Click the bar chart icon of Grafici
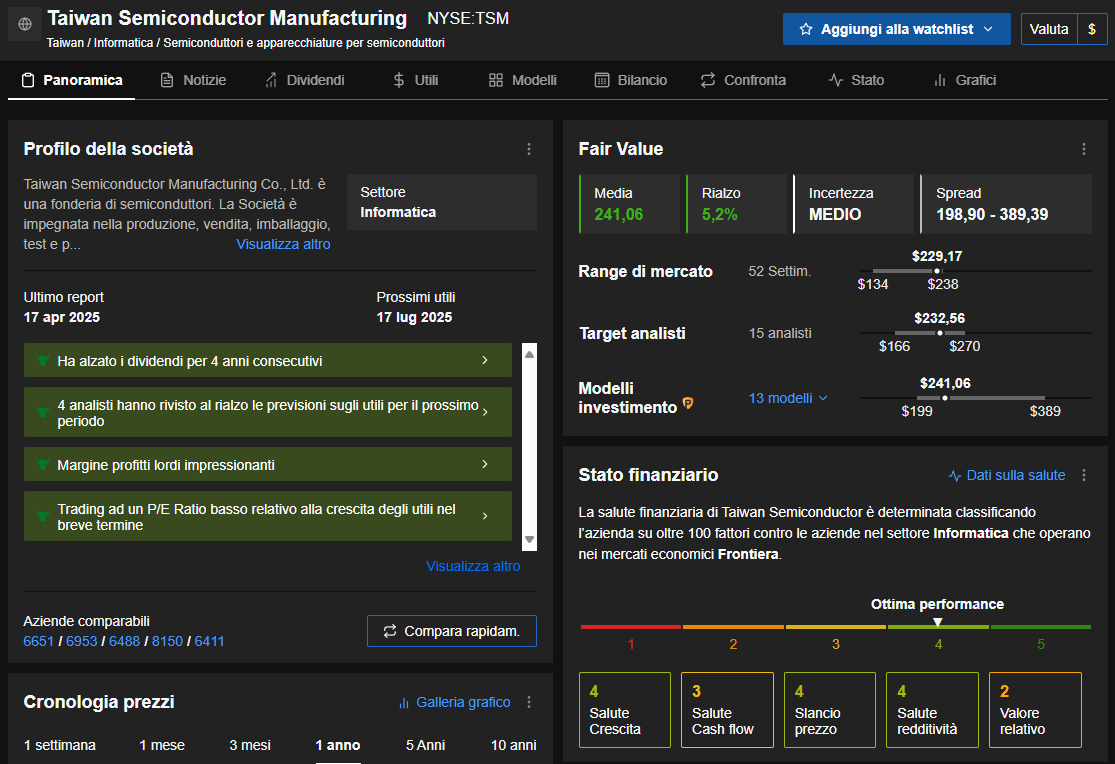This screenshot has height=764, width=1115. click(940, 80)
